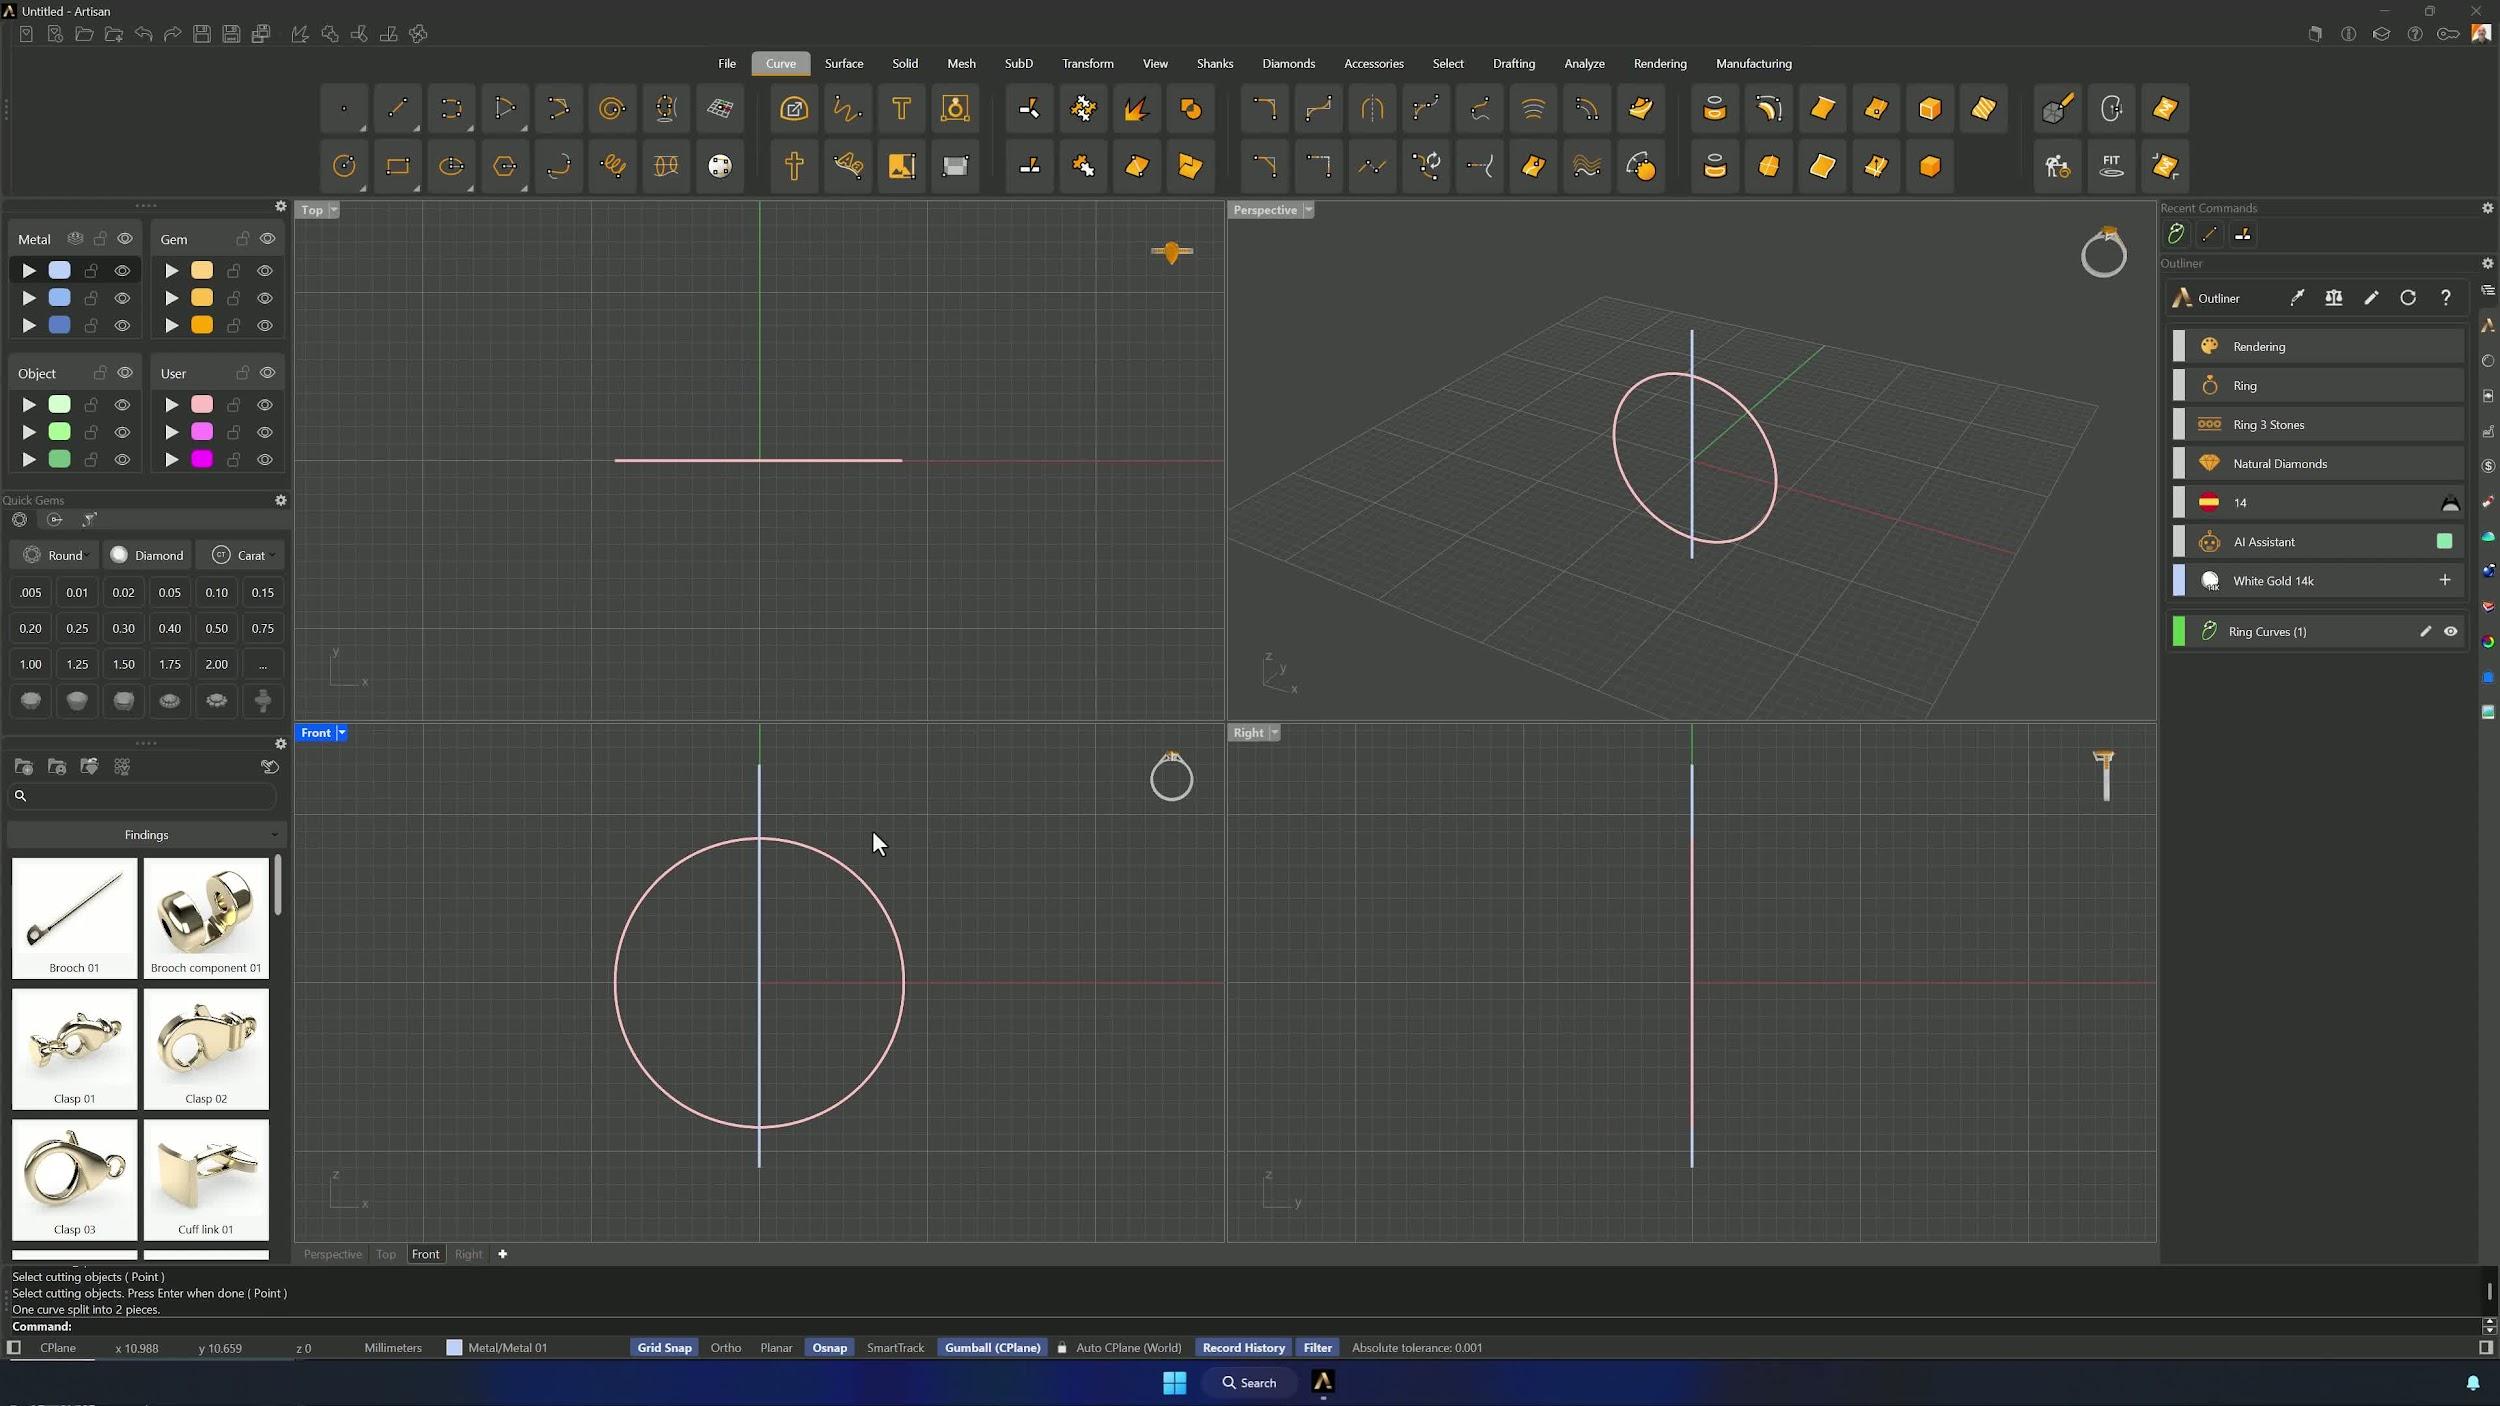The image size is (2500, 1406).
Task: Open the Surface menu tab
Action: (x=843, y=63)
